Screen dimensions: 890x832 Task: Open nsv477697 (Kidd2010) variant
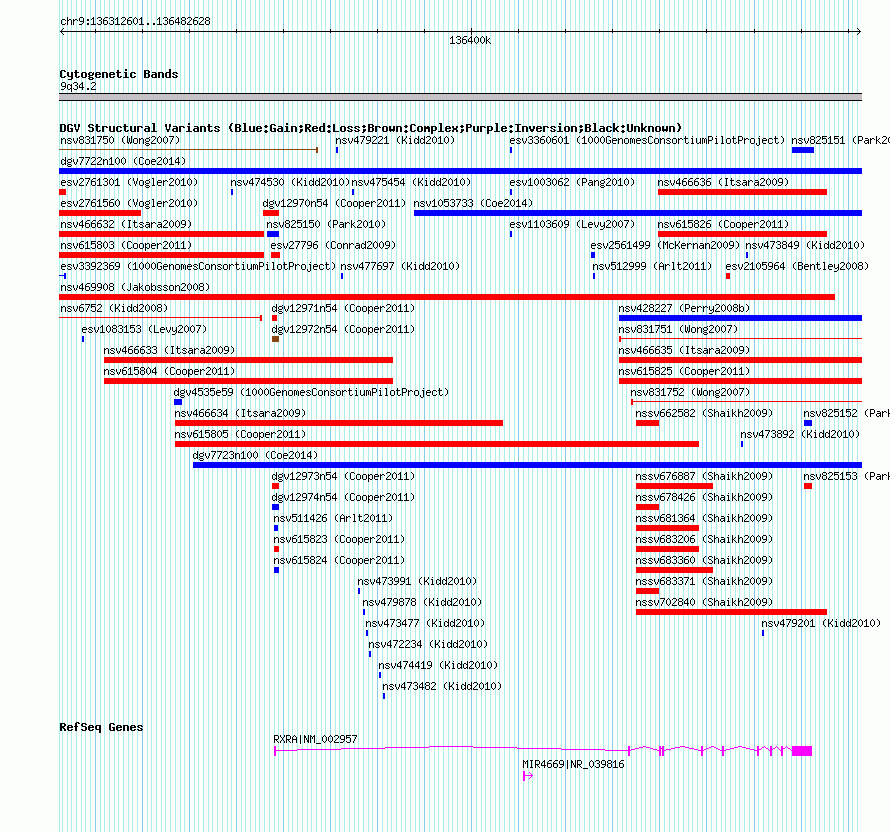click(x=400, y=266)
